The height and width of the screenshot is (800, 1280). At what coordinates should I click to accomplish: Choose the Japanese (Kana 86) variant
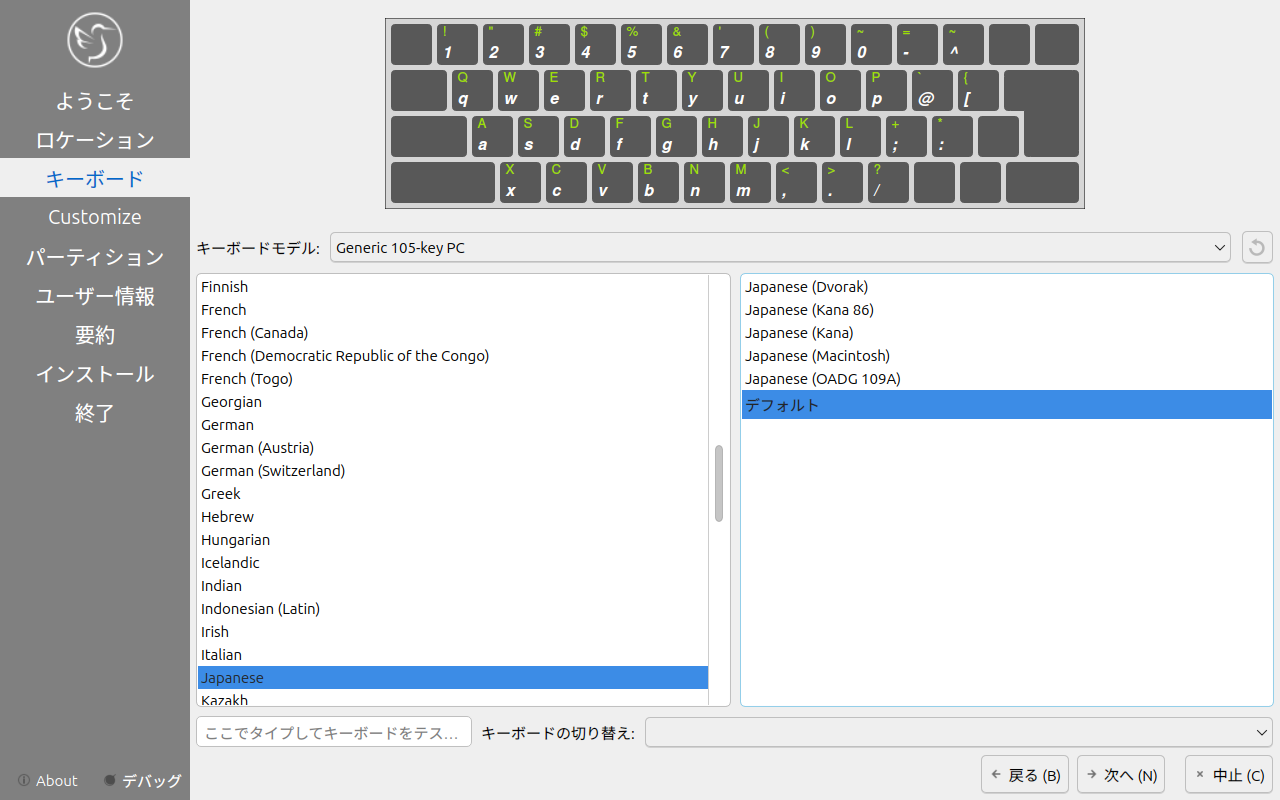pos(1006,310)
